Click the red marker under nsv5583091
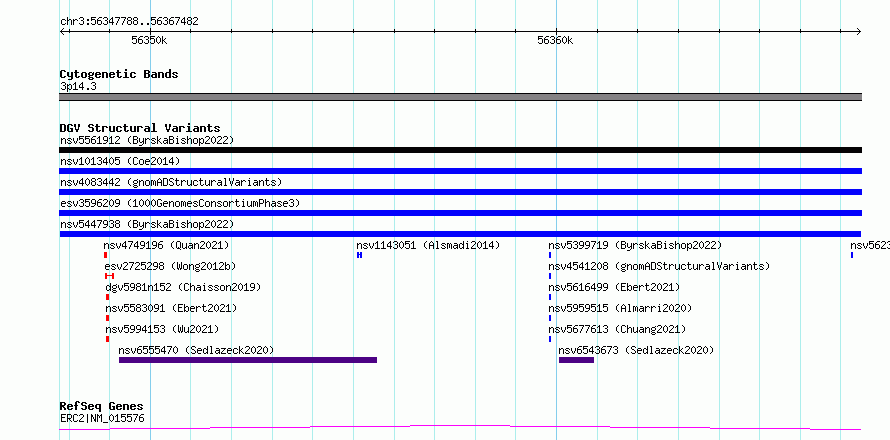 (x=107, y=318)
